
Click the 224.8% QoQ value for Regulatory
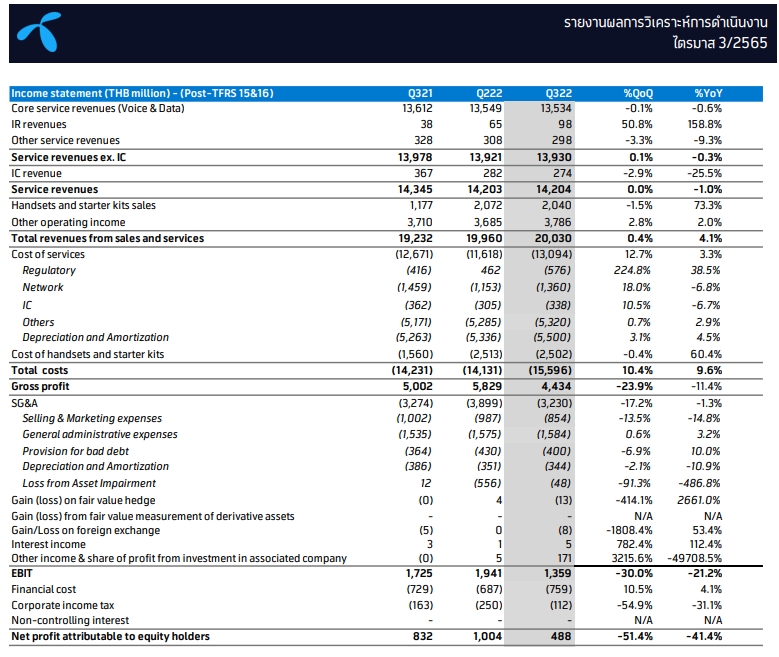pyautogui.click(x=632, y=270)
